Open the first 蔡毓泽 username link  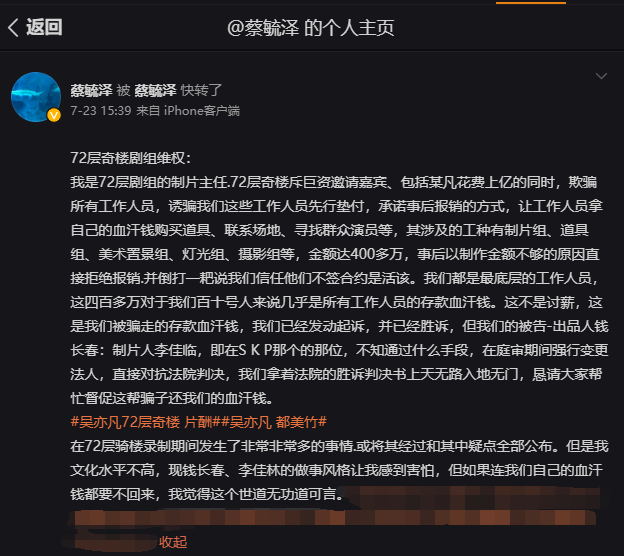pos(92,90)
